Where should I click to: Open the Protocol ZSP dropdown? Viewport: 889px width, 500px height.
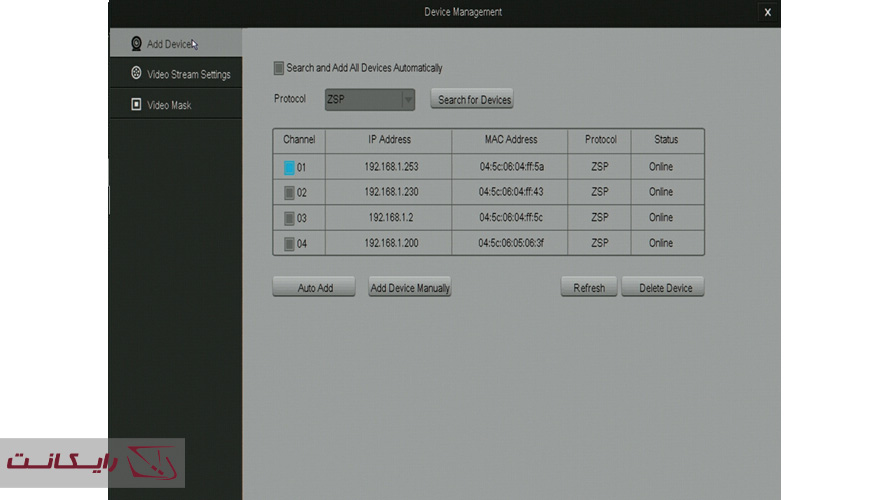(362, 100)
